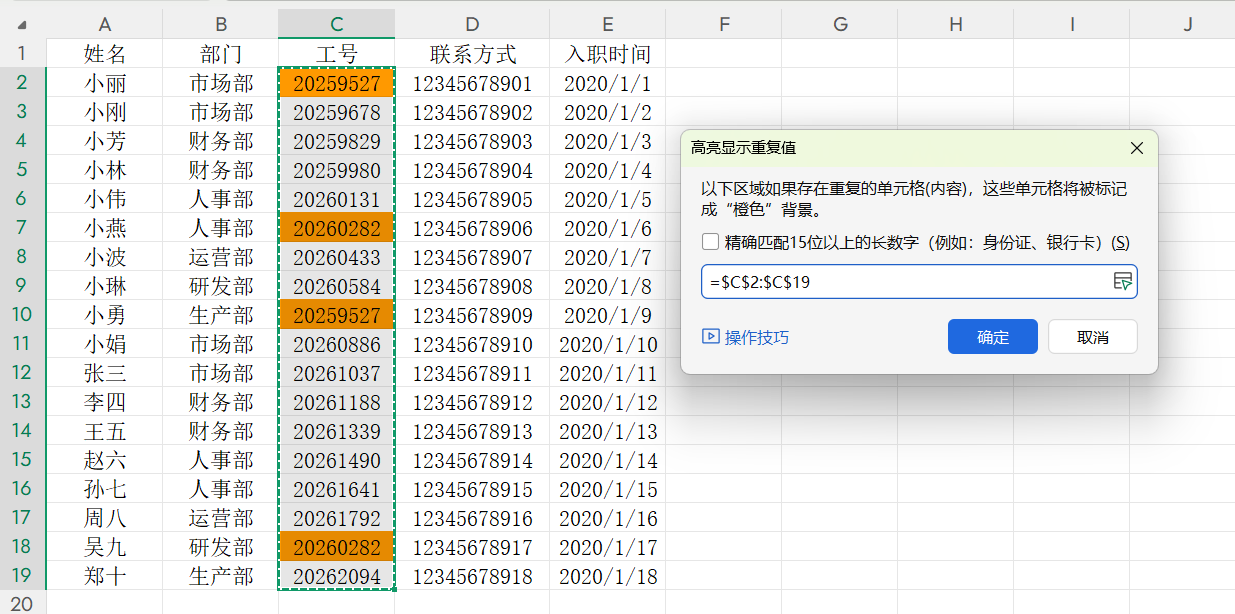Enable 精确匹配15位以上的长数字 checkbox
Image resolution: width=1235 pixels, height=614 pixels.
click(710, 242)
